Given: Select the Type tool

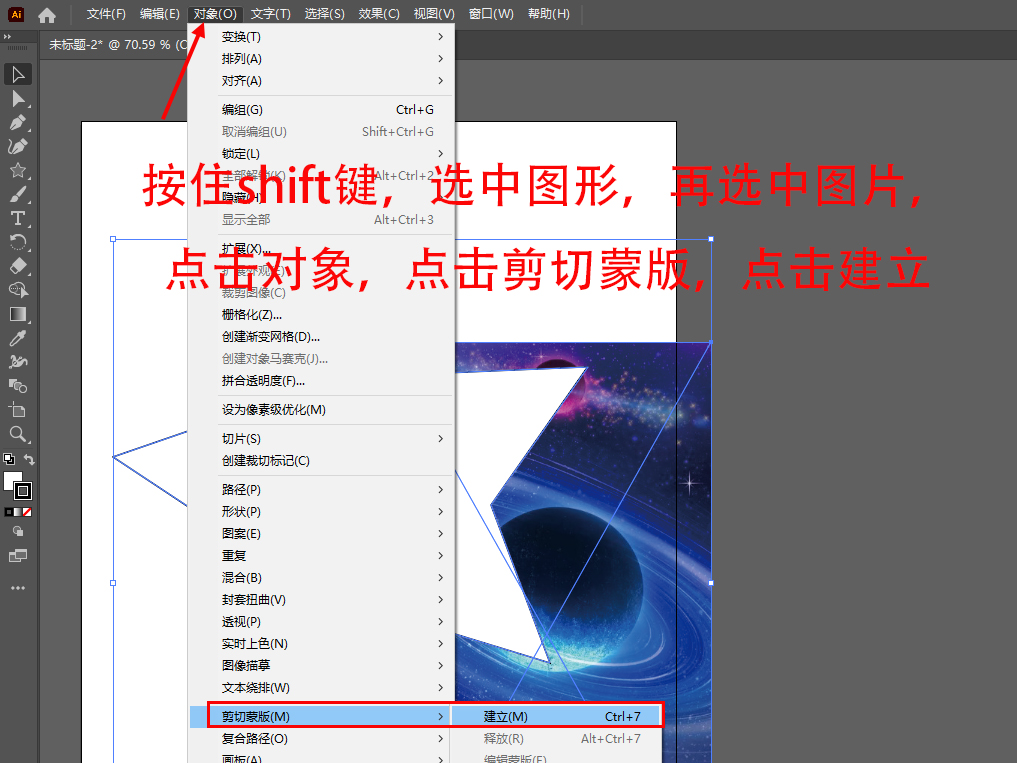Looking at the screenshot, I should tap(18, 218).
